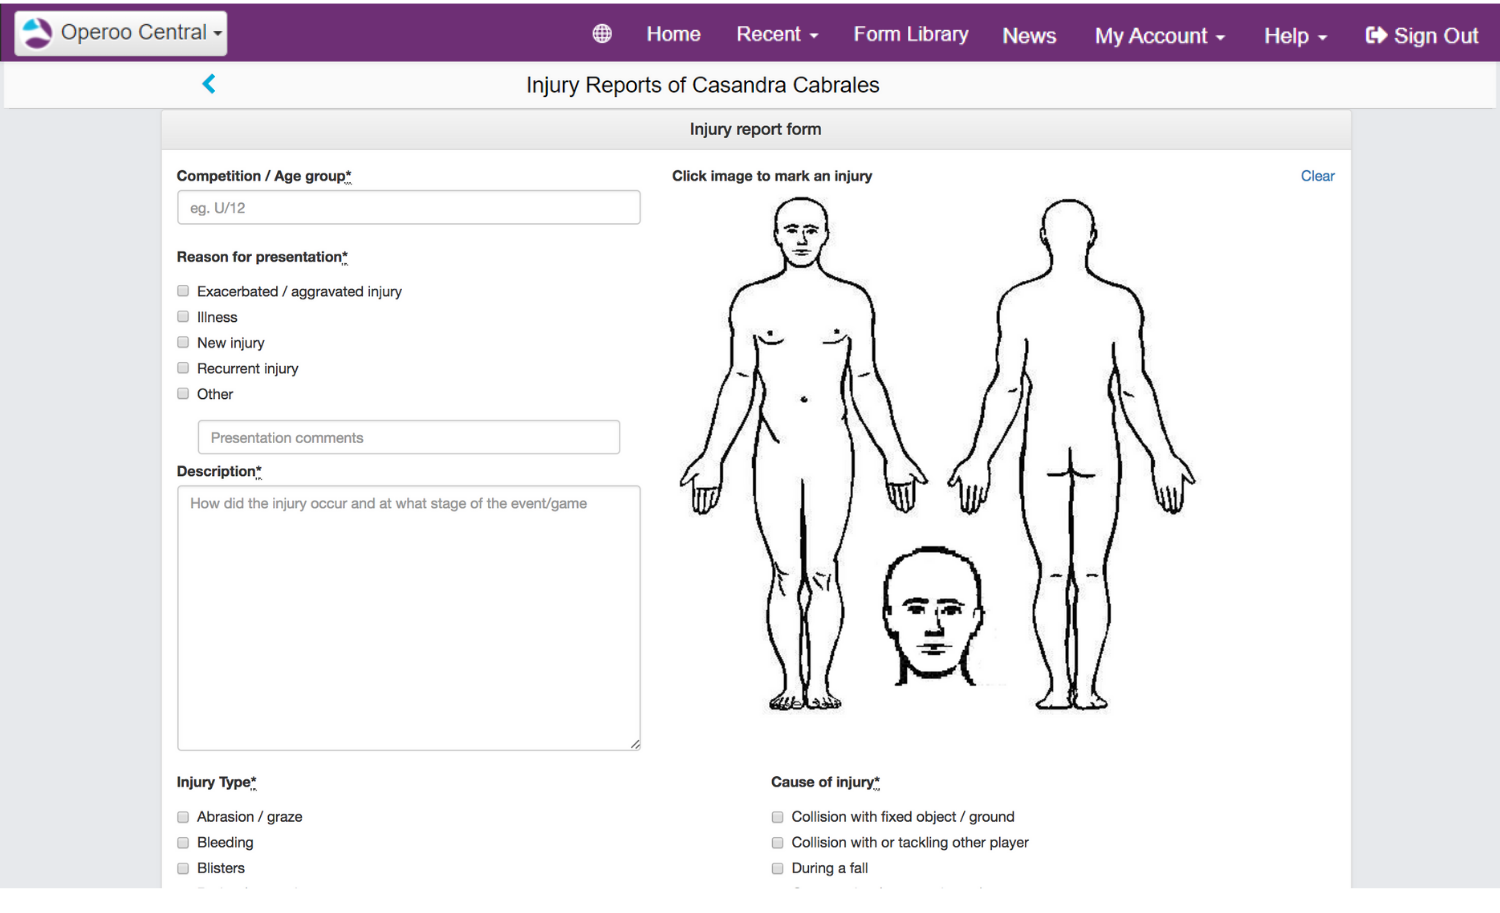Go to the Form Library page
1500x913 pixels.
(910, 34)
